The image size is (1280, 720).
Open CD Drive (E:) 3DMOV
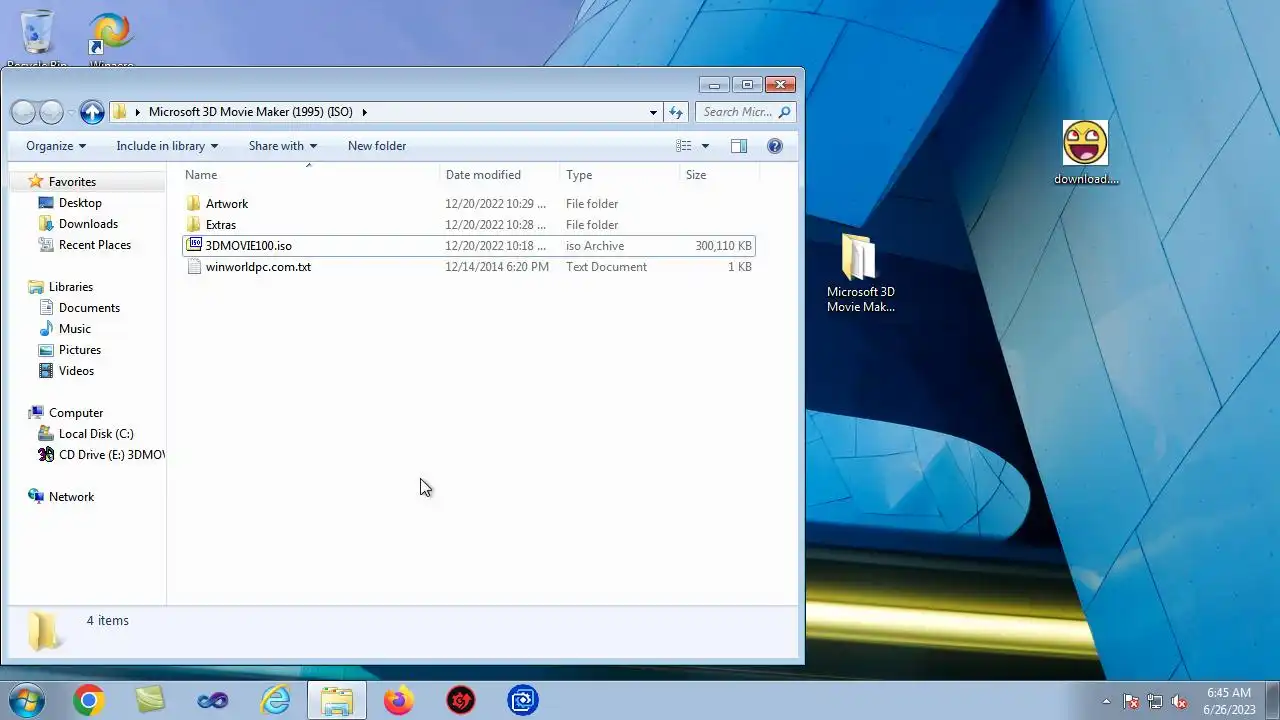point(111,455)
